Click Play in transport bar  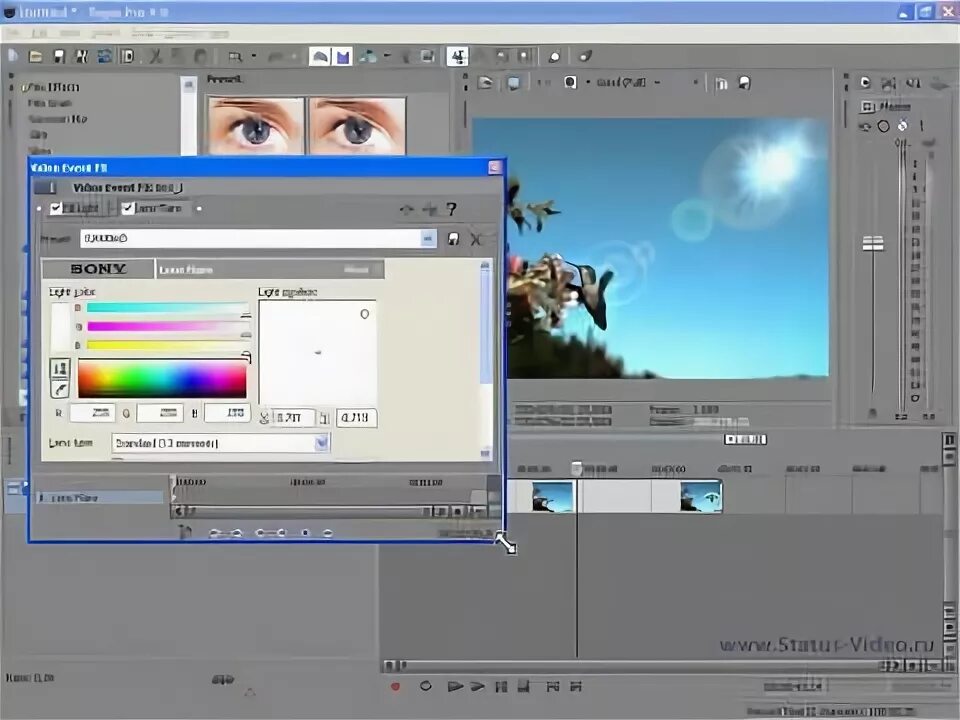(478, 686)
